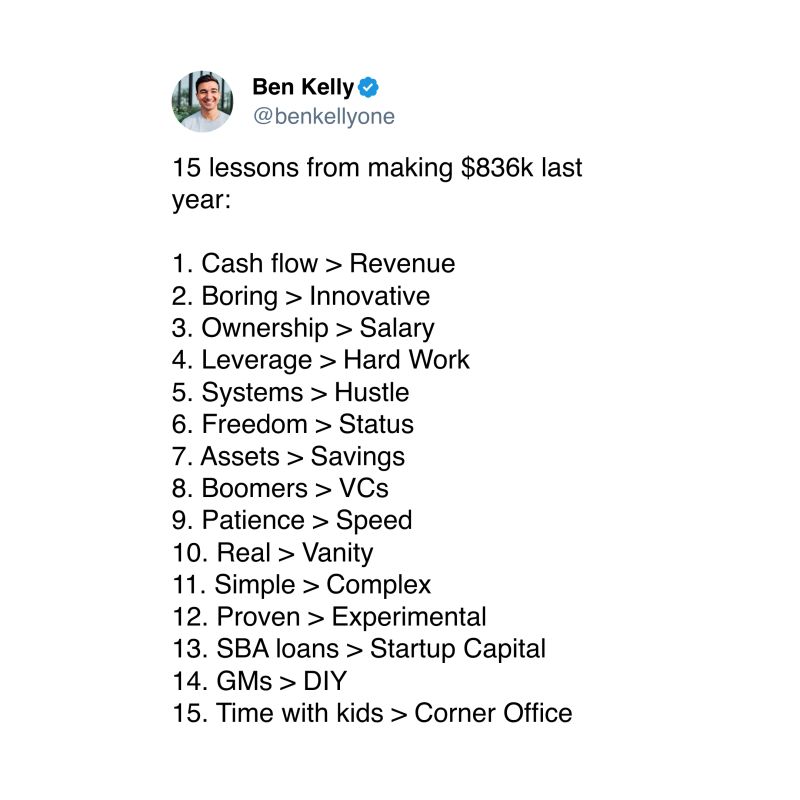Viewport: 800px width, 800px height.
Task: Select the "Cash flow > Revenue" line
Action: point(313,264)
